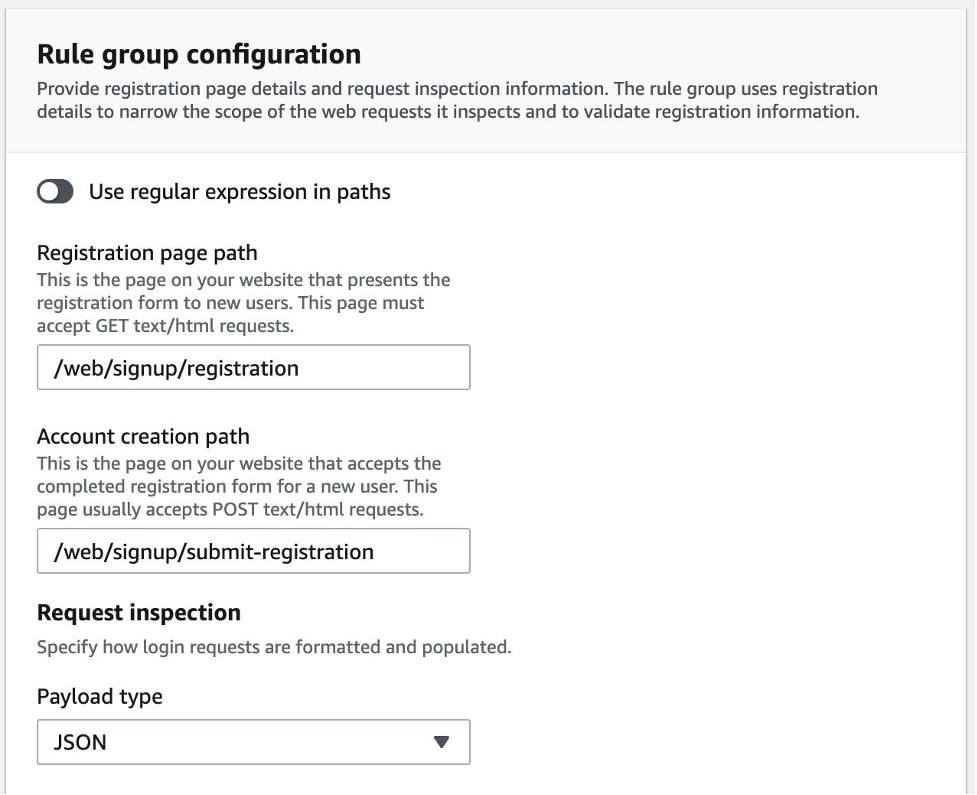Select the JSON value in Payload type
The image size is (977, 795).
(80, 743)
